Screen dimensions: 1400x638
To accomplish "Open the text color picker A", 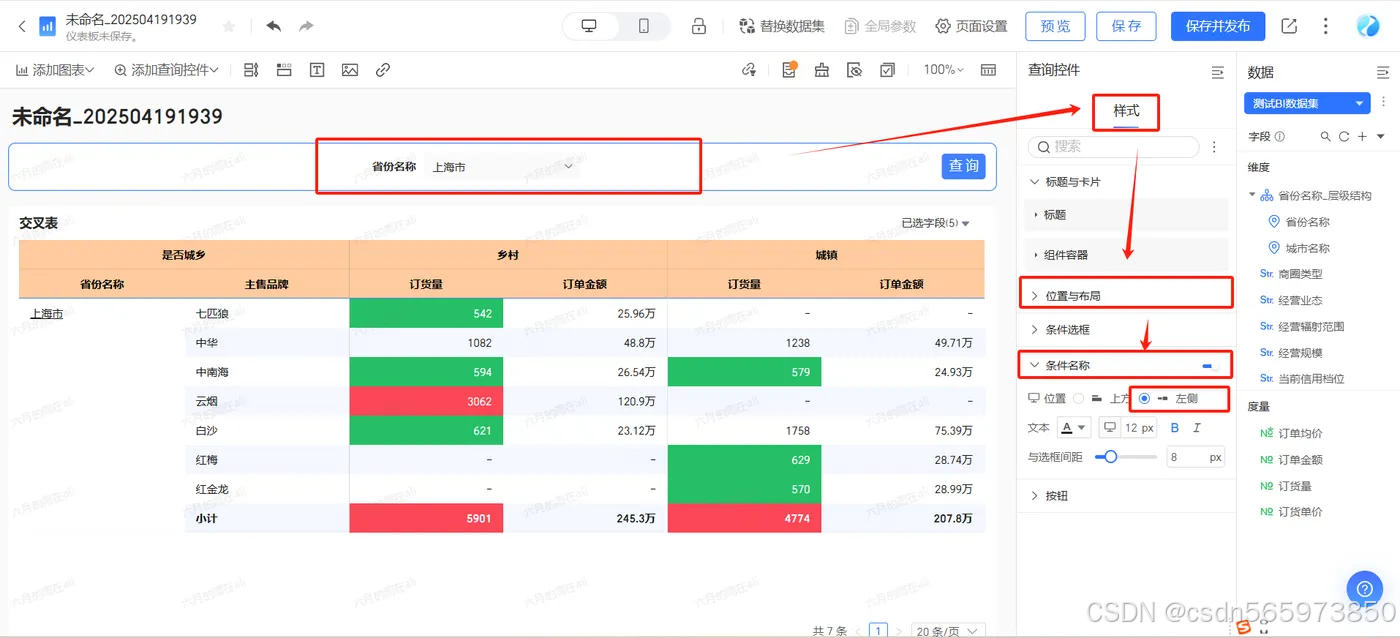I will [1075, 428].
